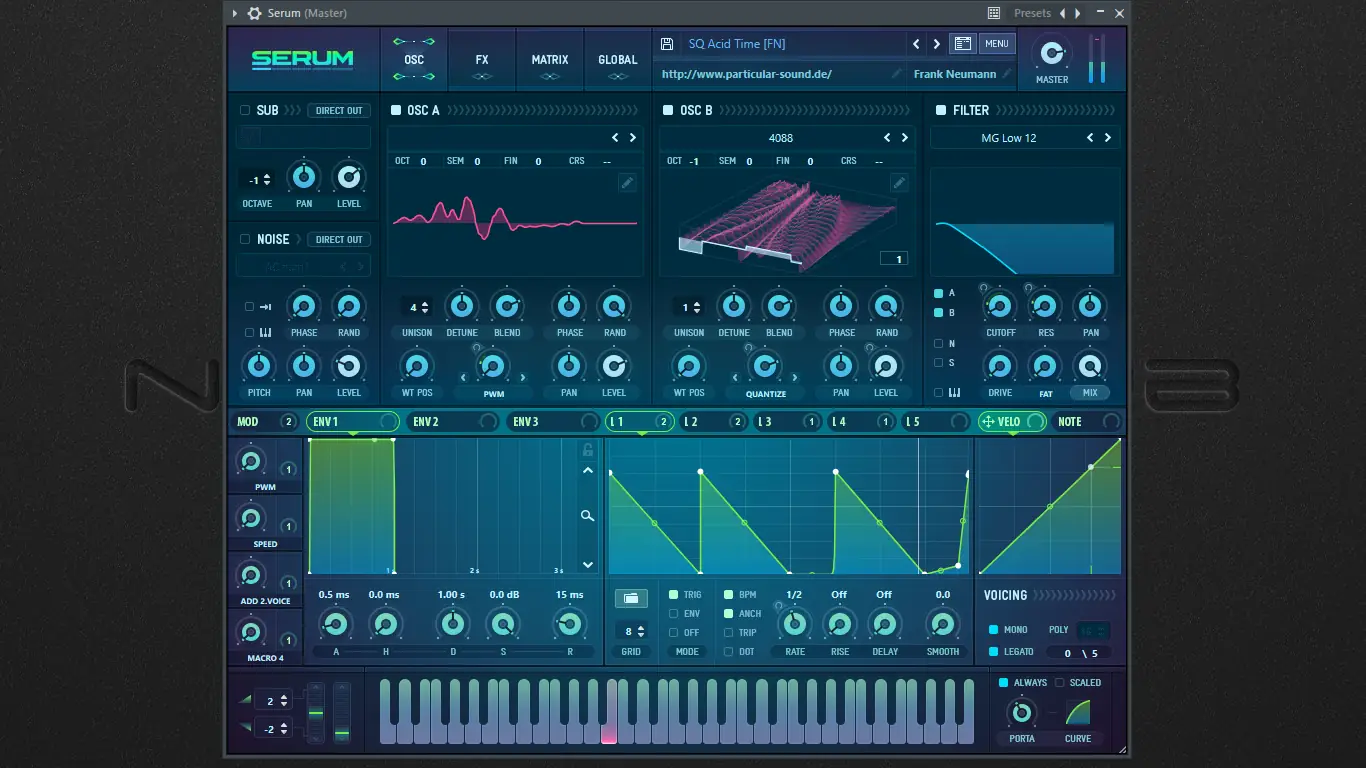Open the MATRIX tab

550,60
